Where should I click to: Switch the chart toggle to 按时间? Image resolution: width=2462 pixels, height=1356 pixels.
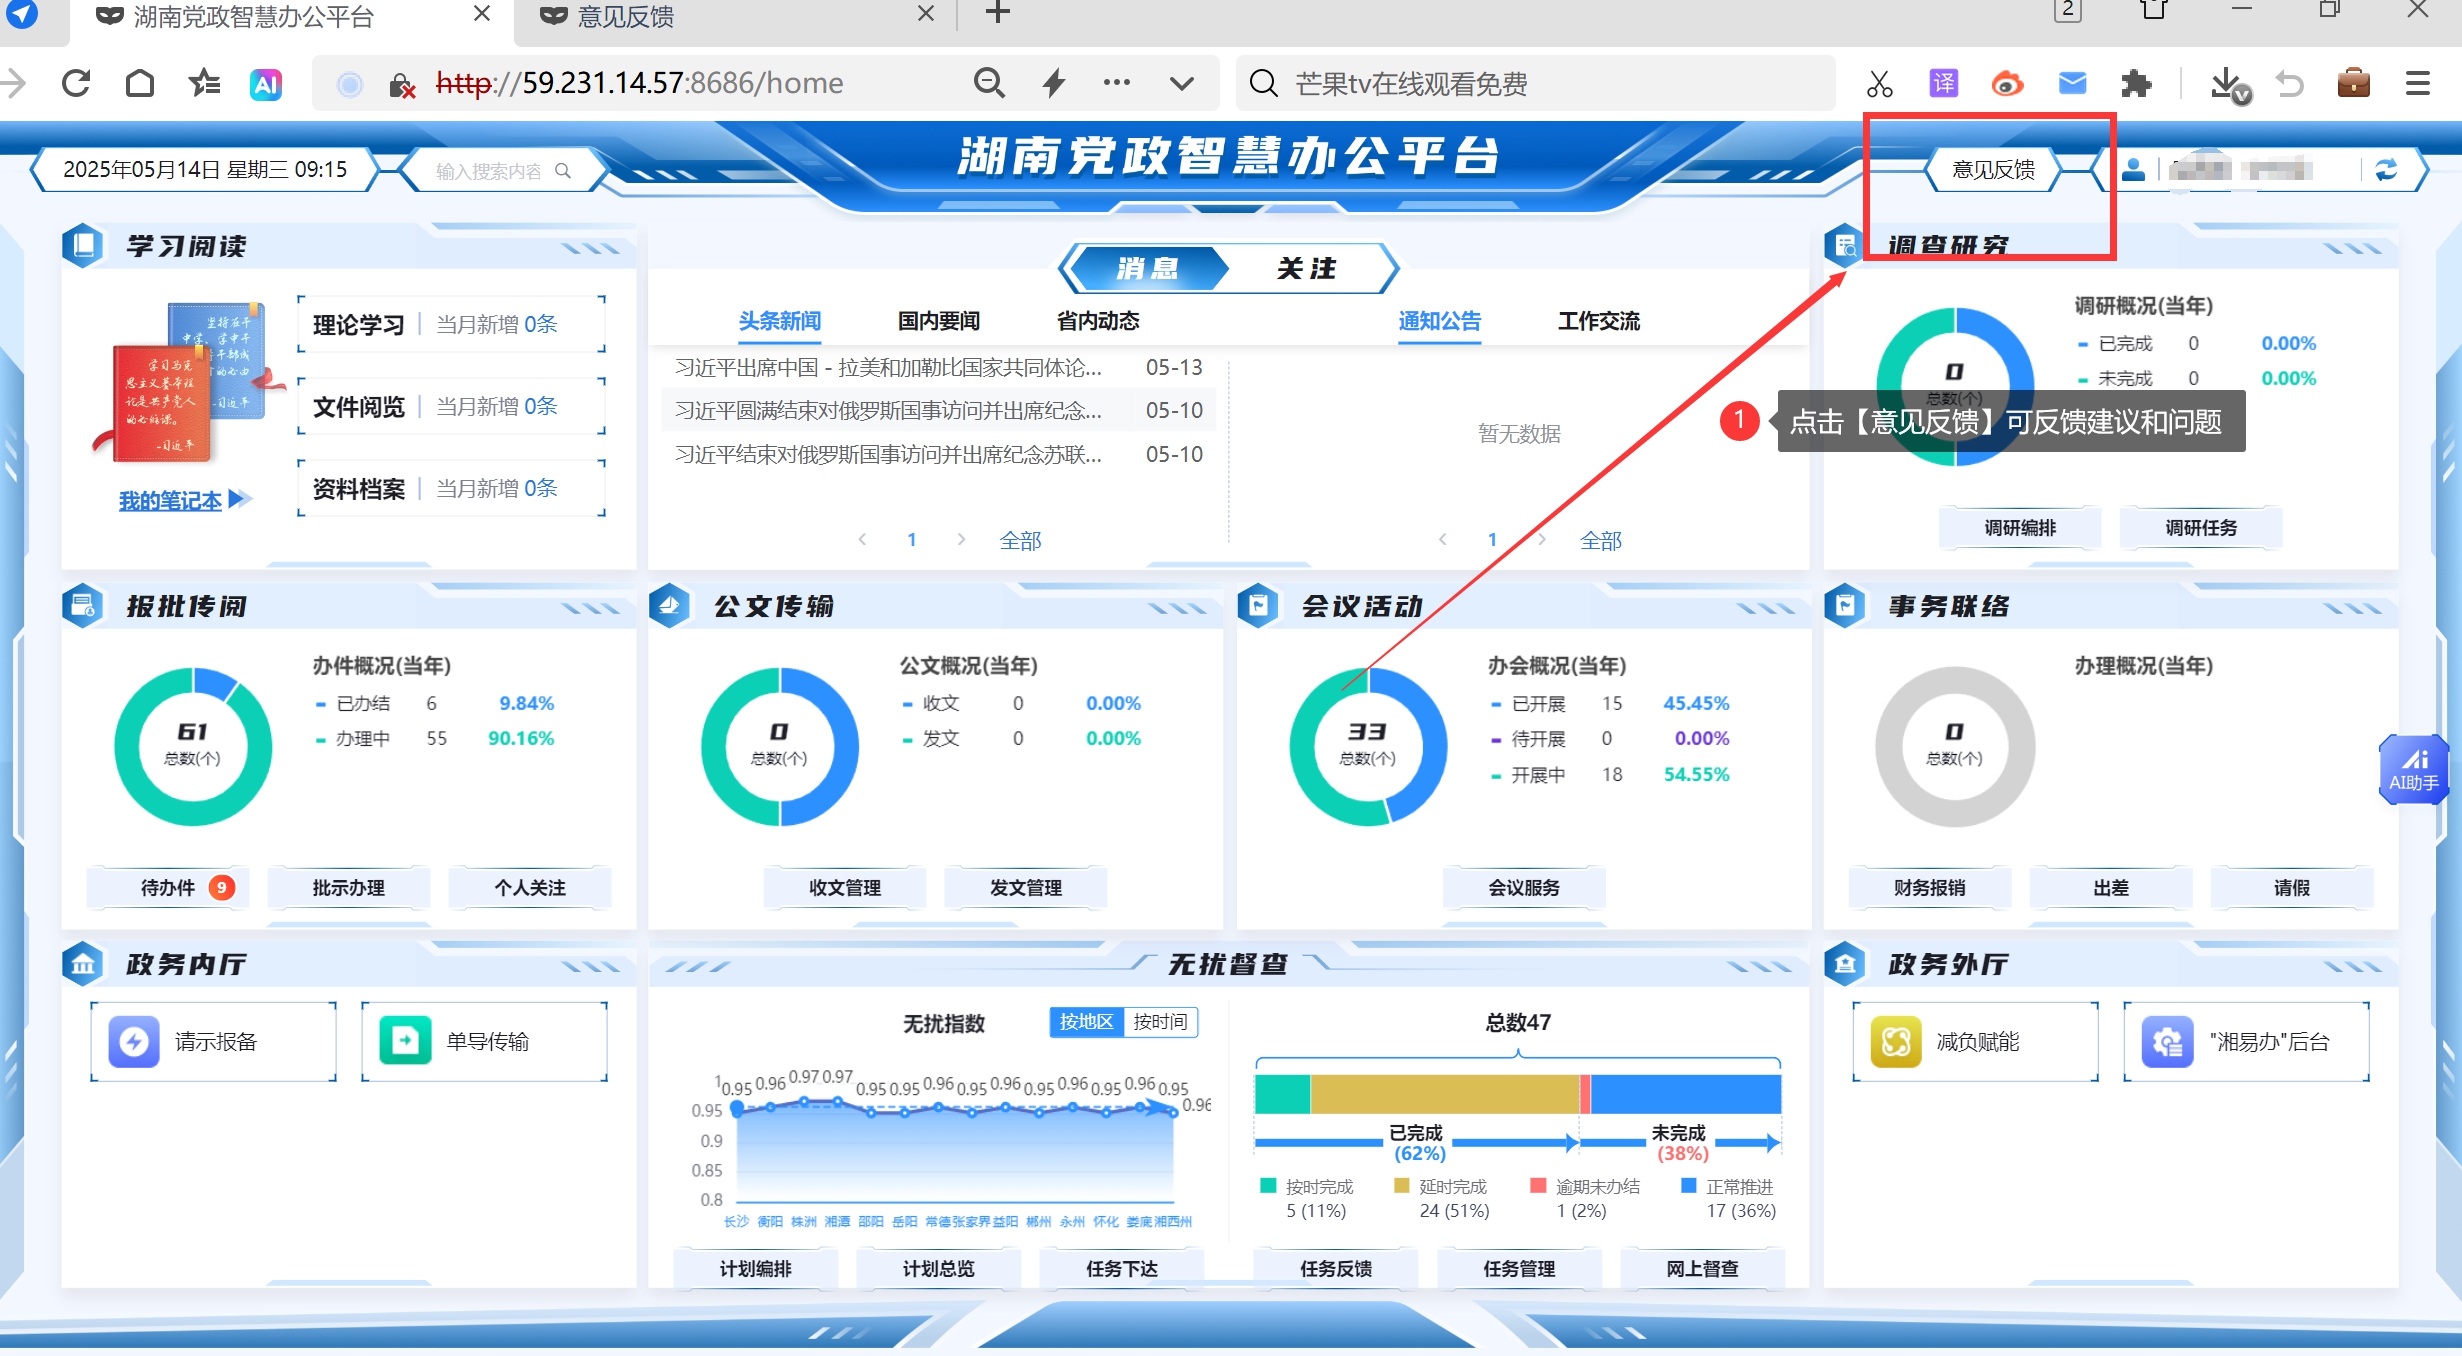coord(1160,1021)
